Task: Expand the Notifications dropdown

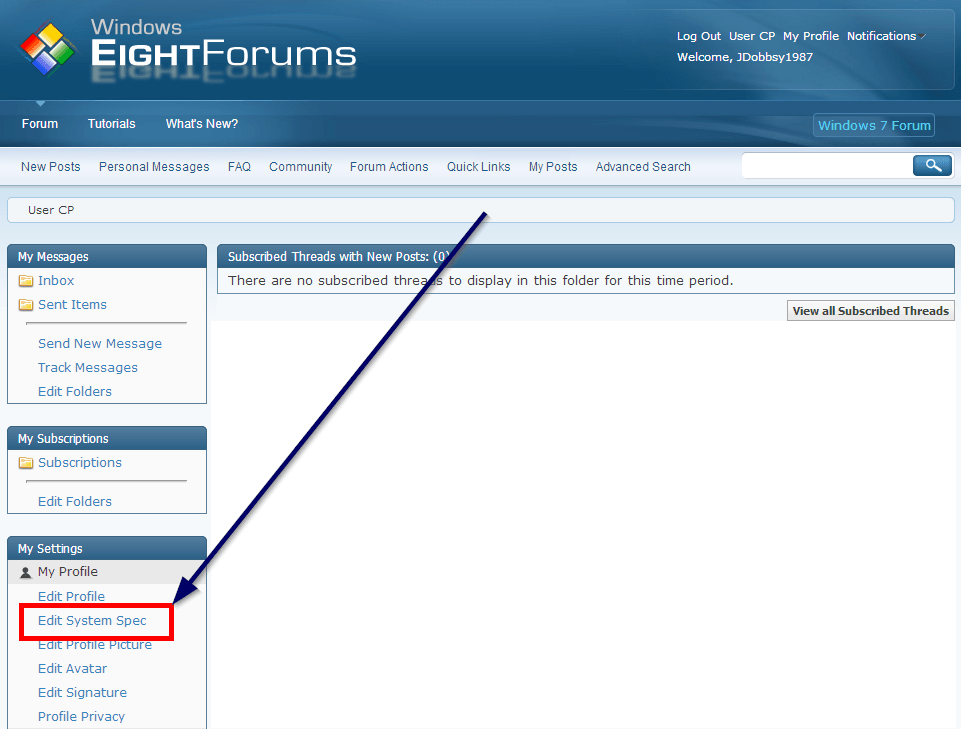Action: click(x=886, y=36)
